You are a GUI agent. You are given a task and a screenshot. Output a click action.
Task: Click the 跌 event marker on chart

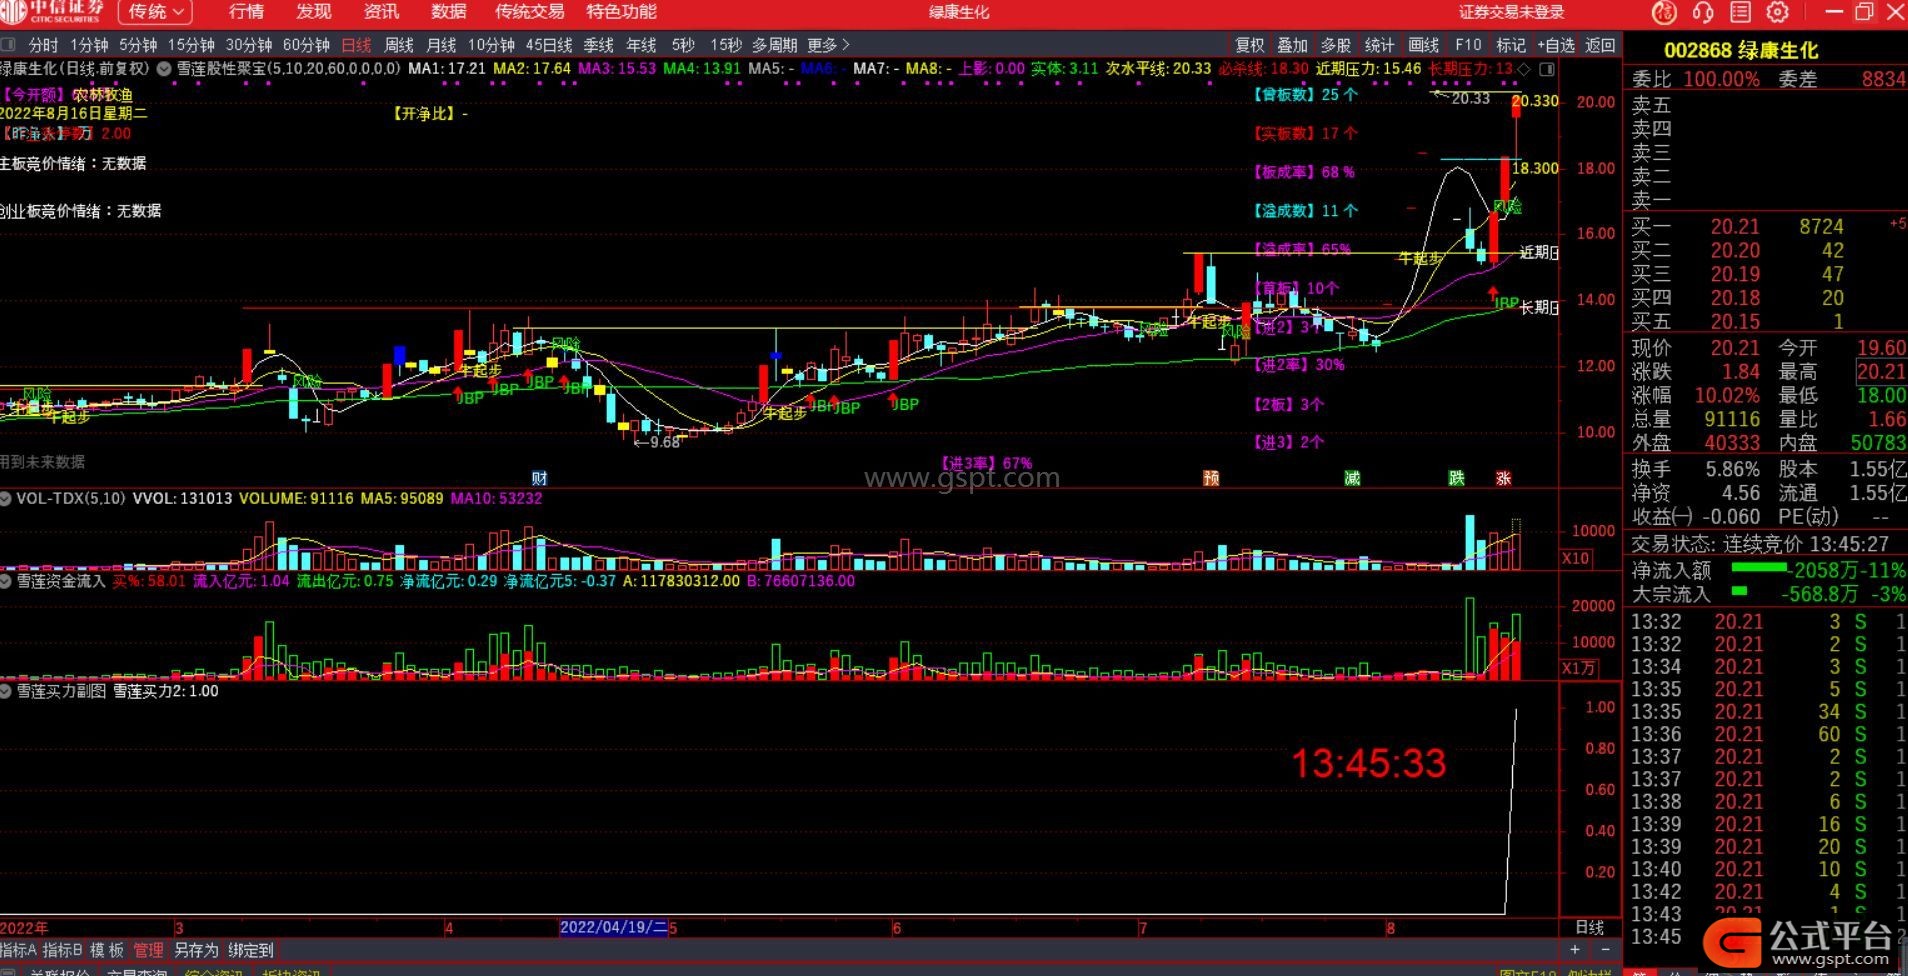click(x=1456, y=478)
